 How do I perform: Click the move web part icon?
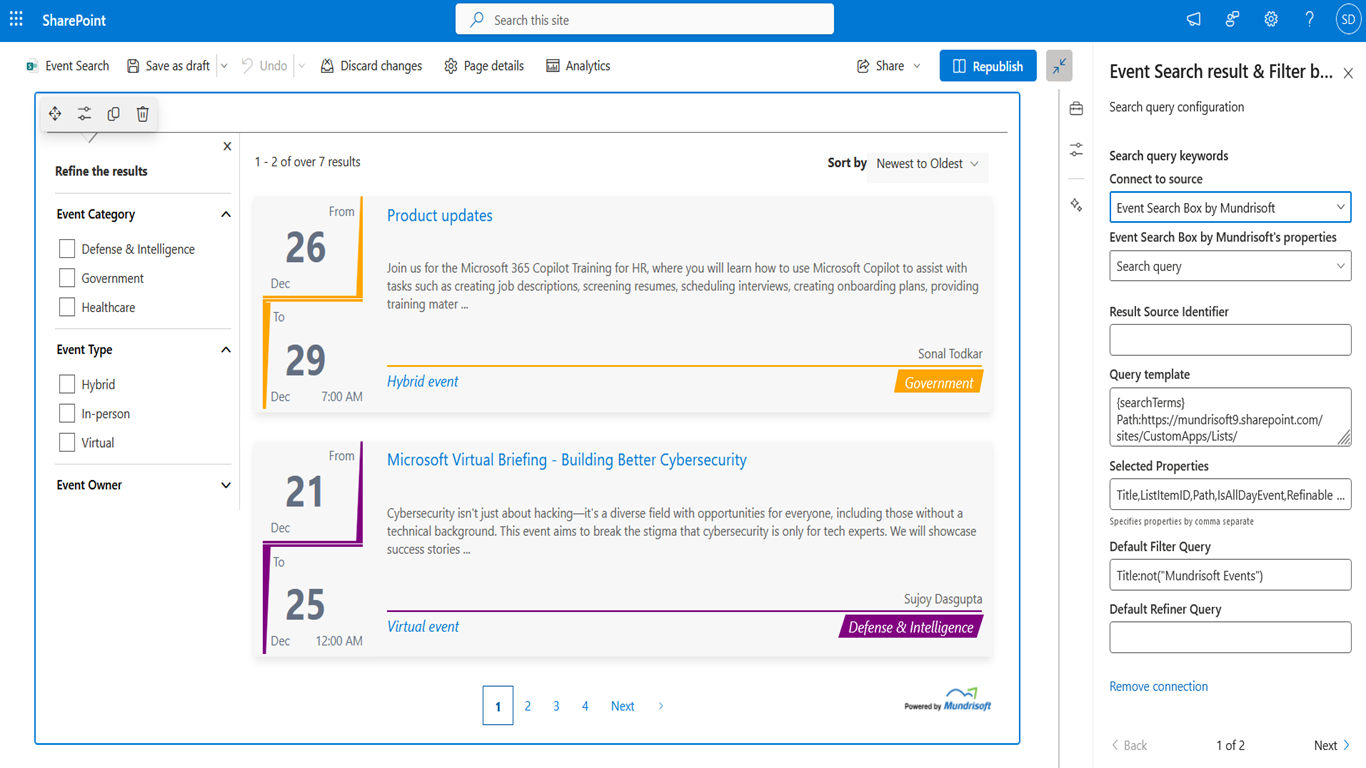(x=55, y=114)
